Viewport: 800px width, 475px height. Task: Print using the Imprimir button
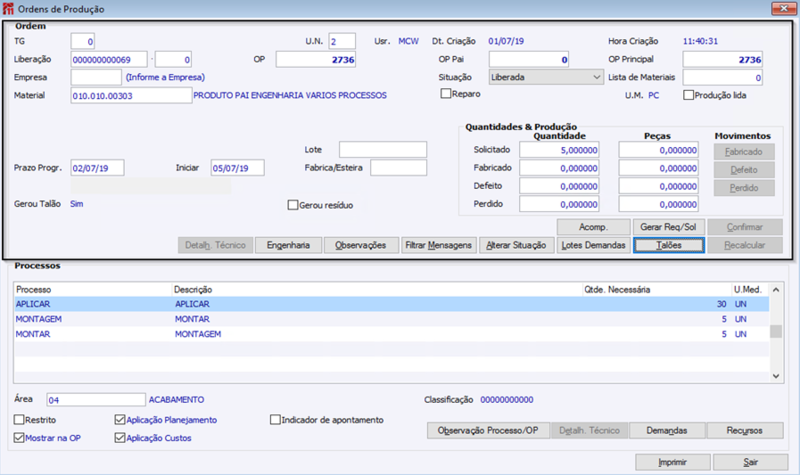coord(671,462)
